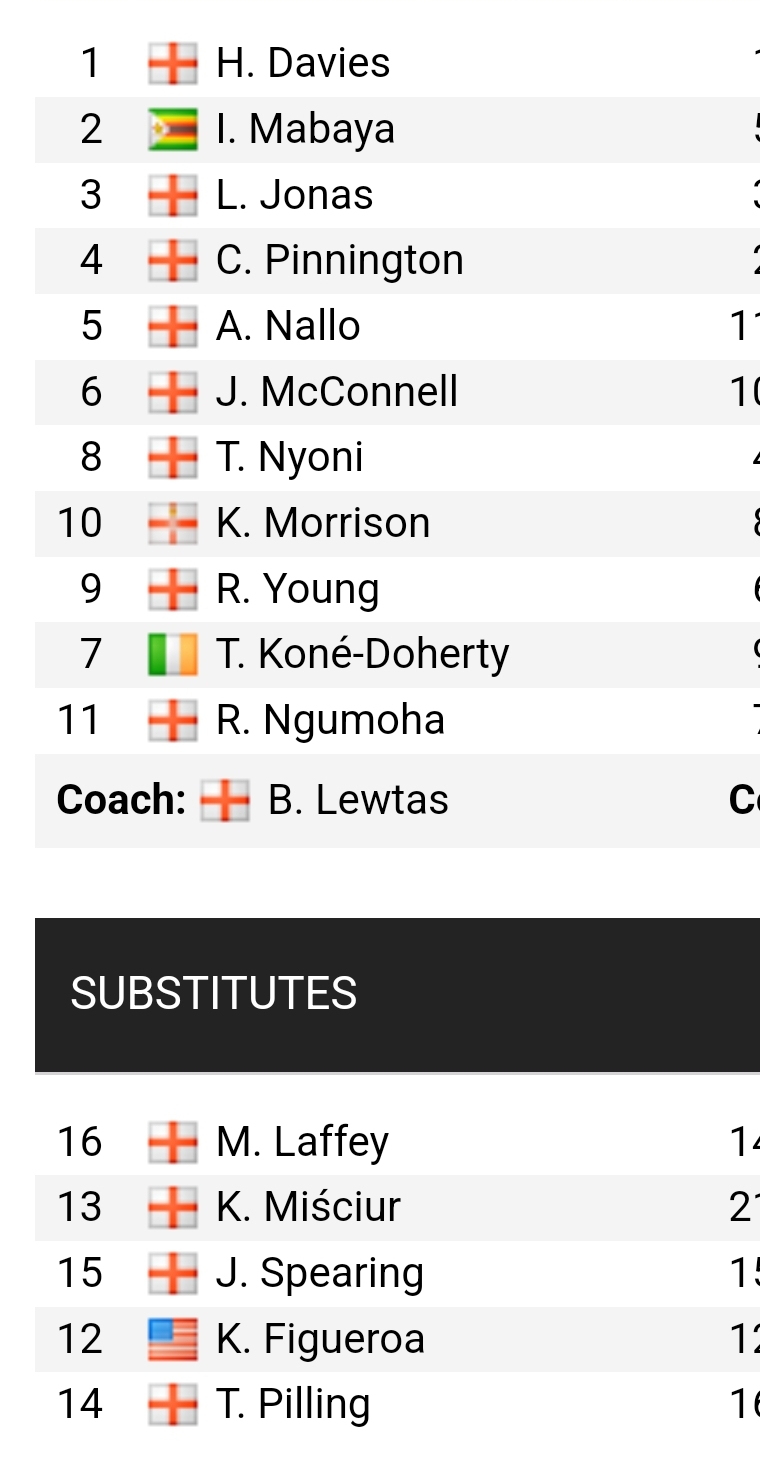
Task: Select substitute J. Spearing
Action: coord(320,1273)
